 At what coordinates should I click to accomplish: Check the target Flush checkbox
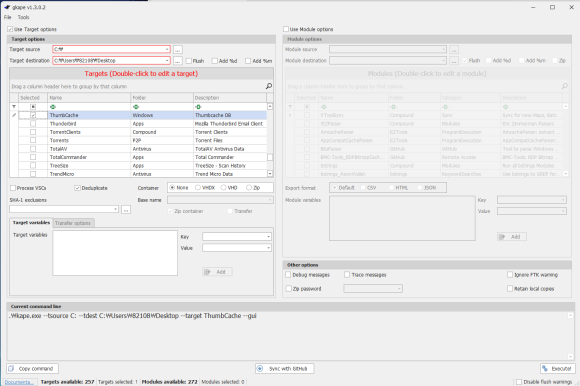[189, 61]
